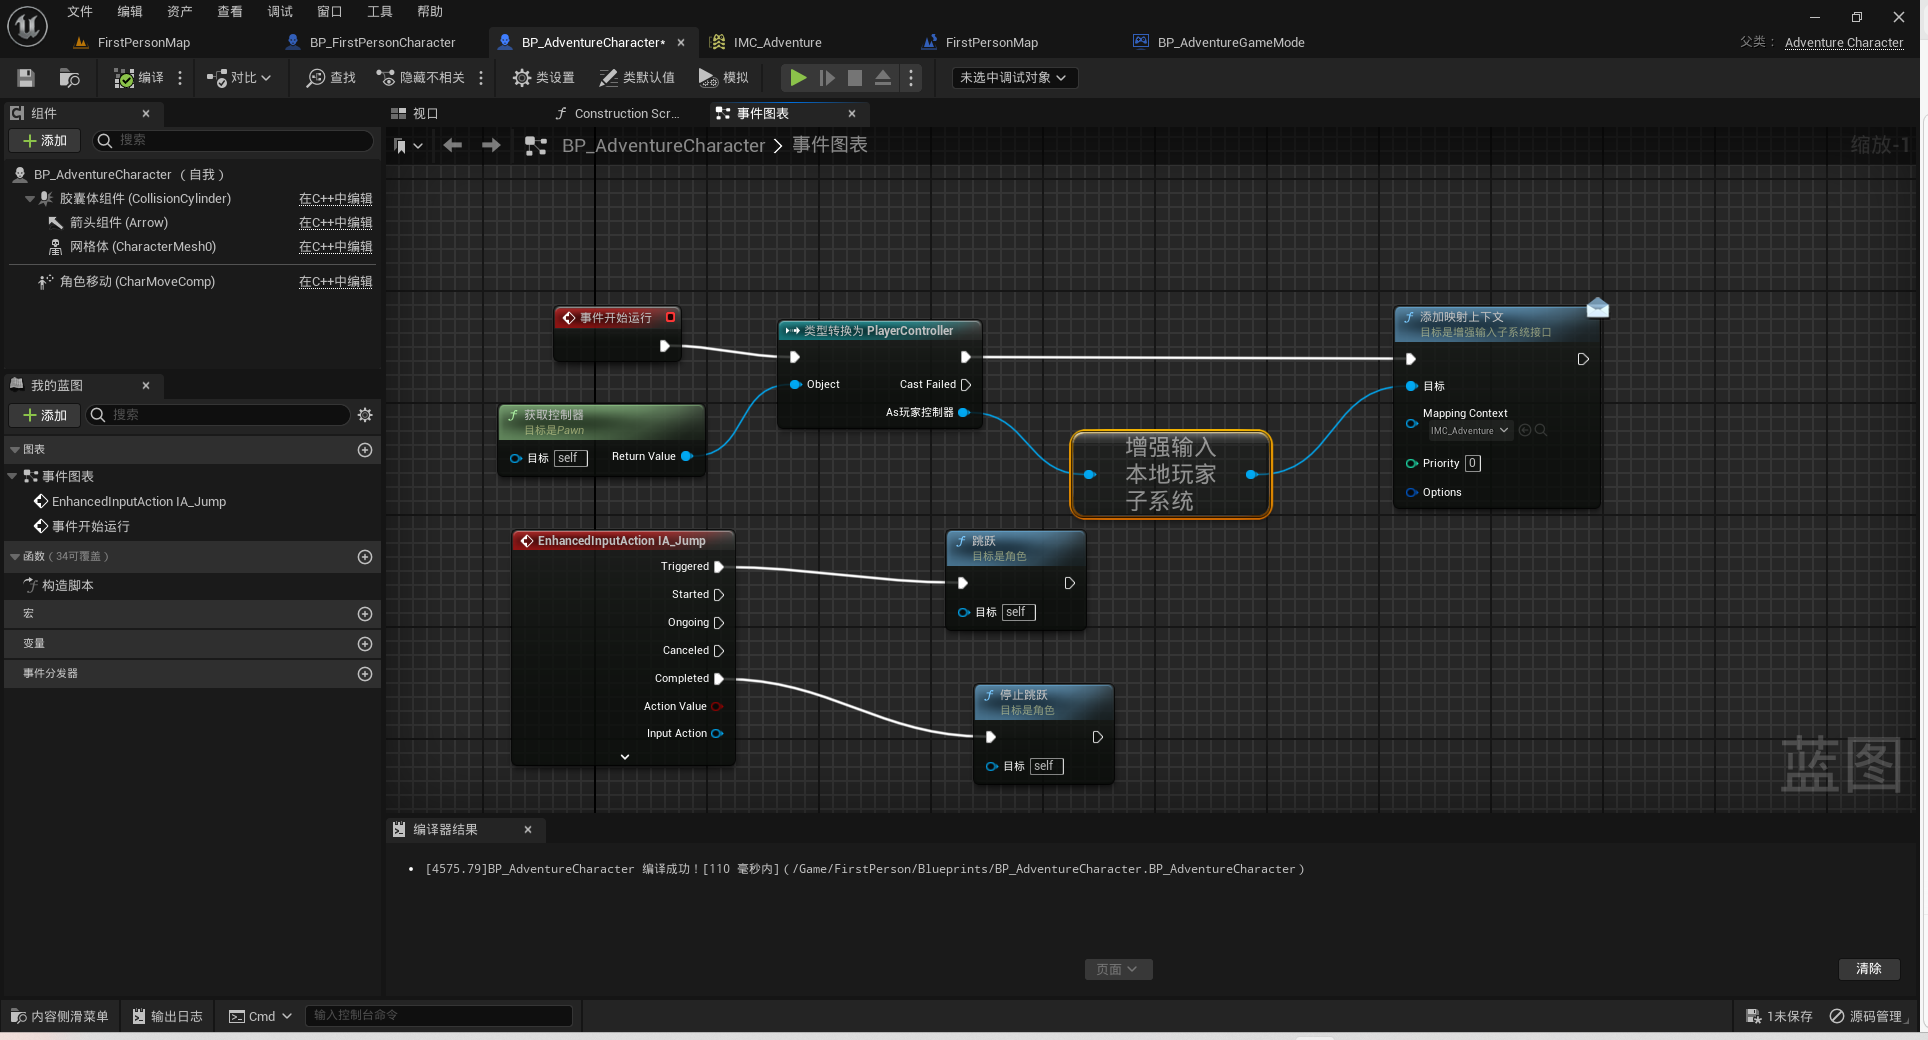Click the save icon in the toolbar
The height and width of the screenshot is (1040, 1928).
[26, 78]
